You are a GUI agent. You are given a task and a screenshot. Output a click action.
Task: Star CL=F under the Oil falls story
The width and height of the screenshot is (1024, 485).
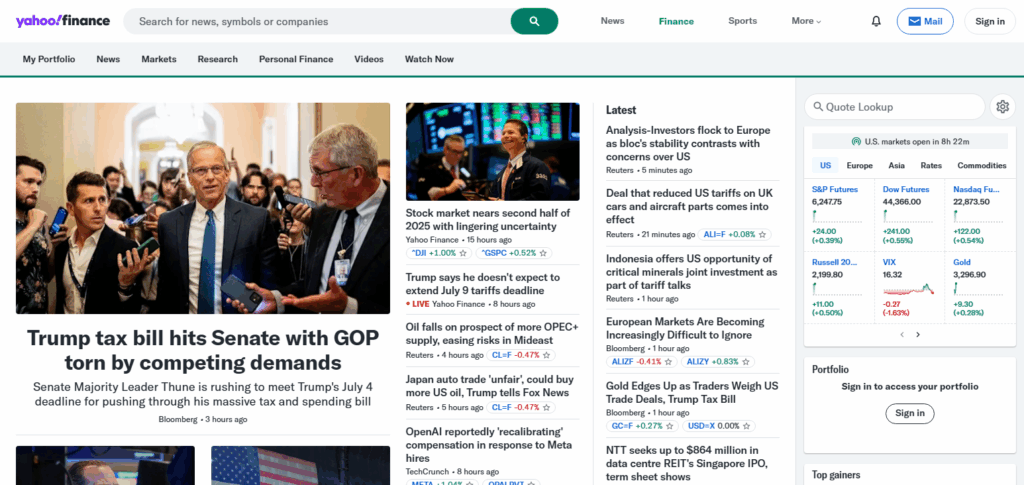click(x=547, y=355)
